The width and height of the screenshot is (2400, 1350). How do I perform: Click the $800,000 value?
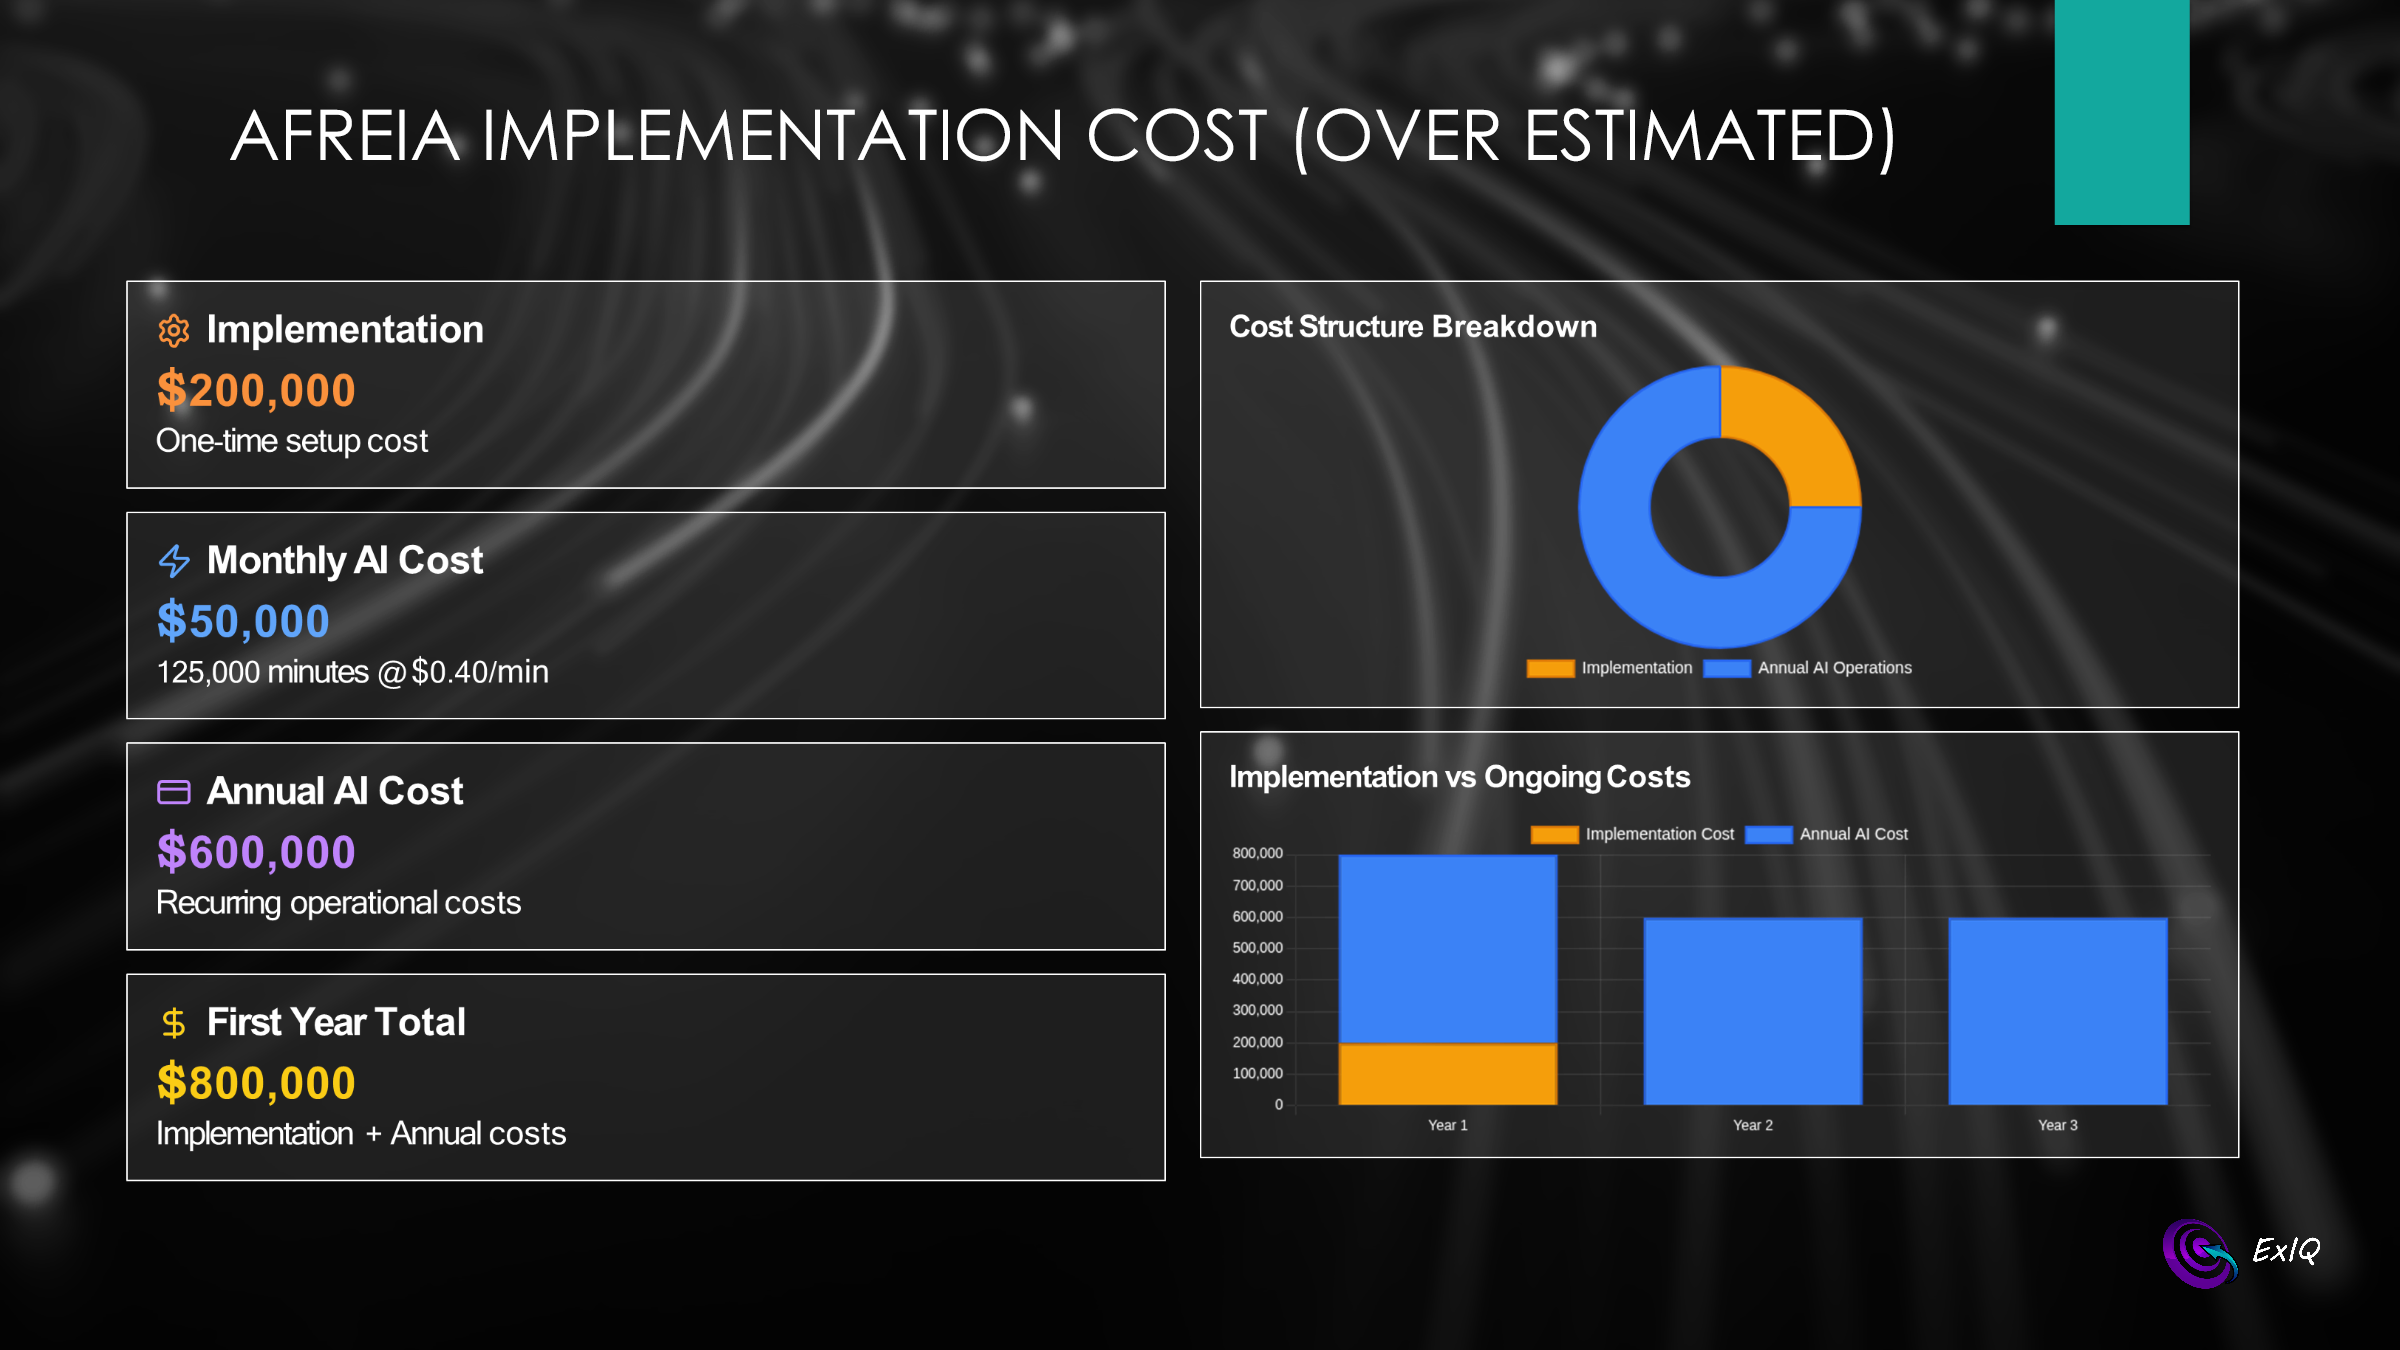click(x=256, y=1083)
